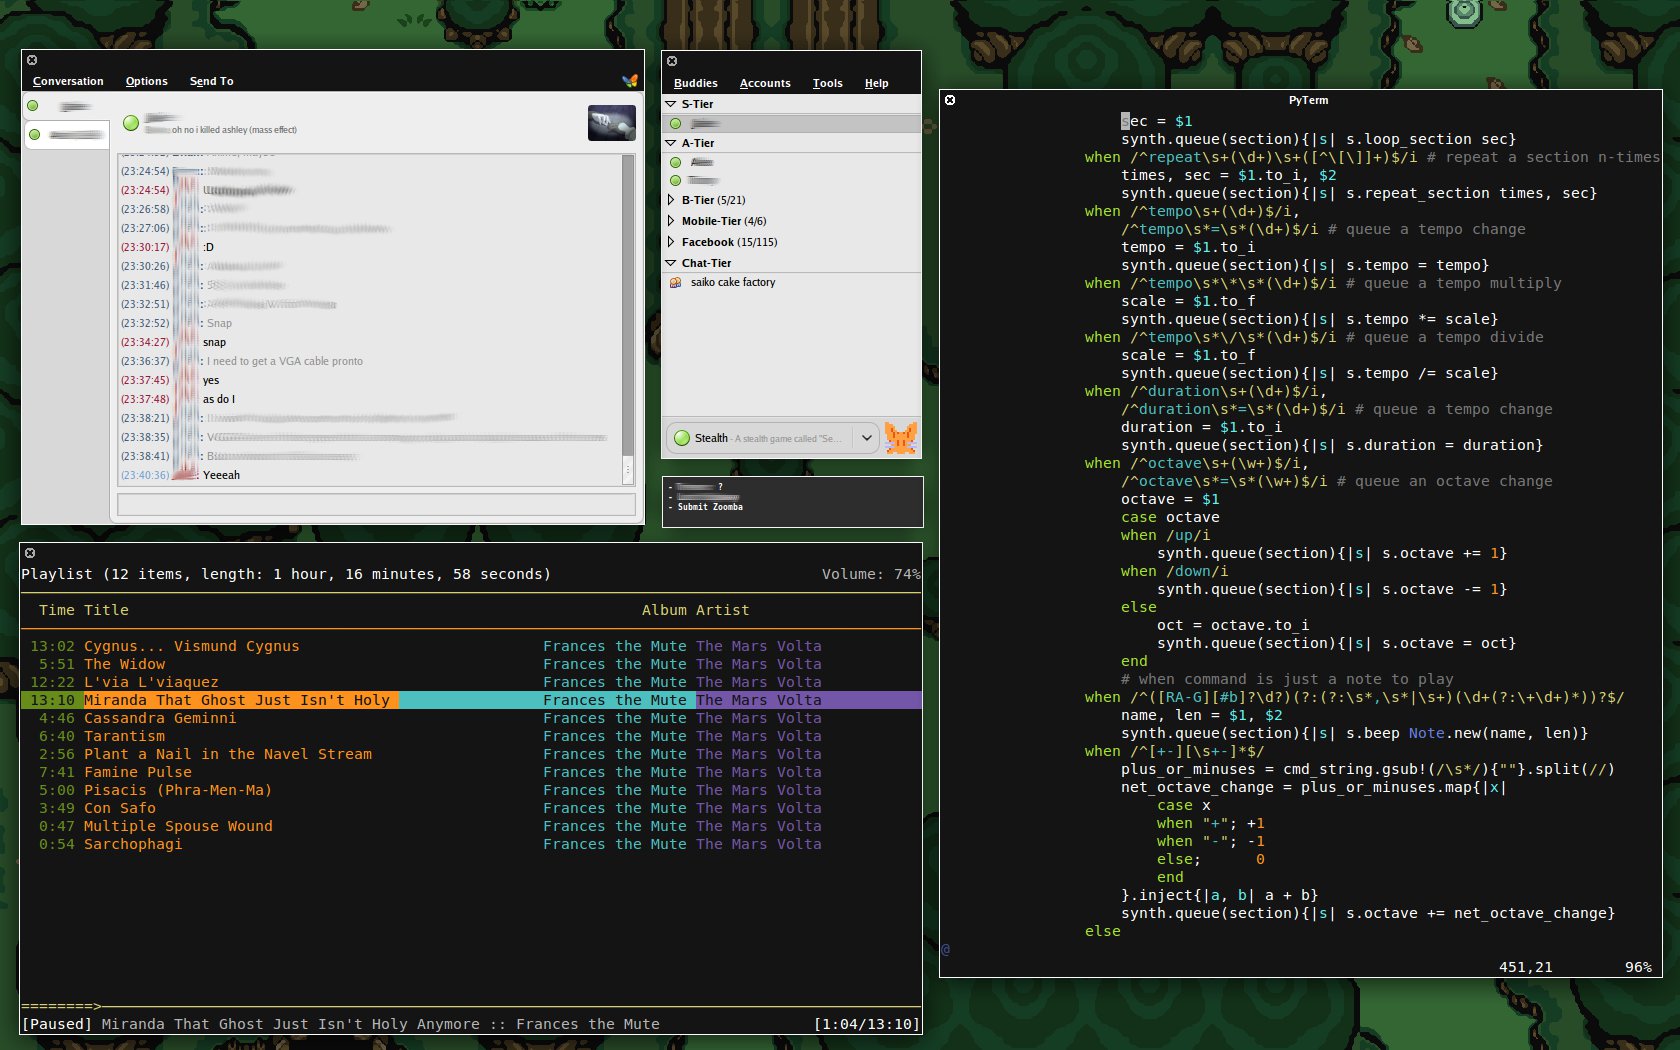
Task: Select the online buddy under S-Tier
Action: 791,124
